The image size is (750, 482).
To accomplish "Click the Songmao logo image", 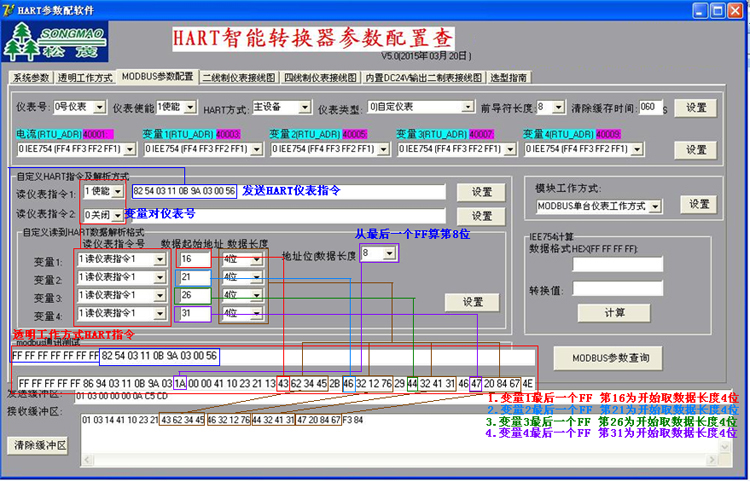I will point(55,41).
